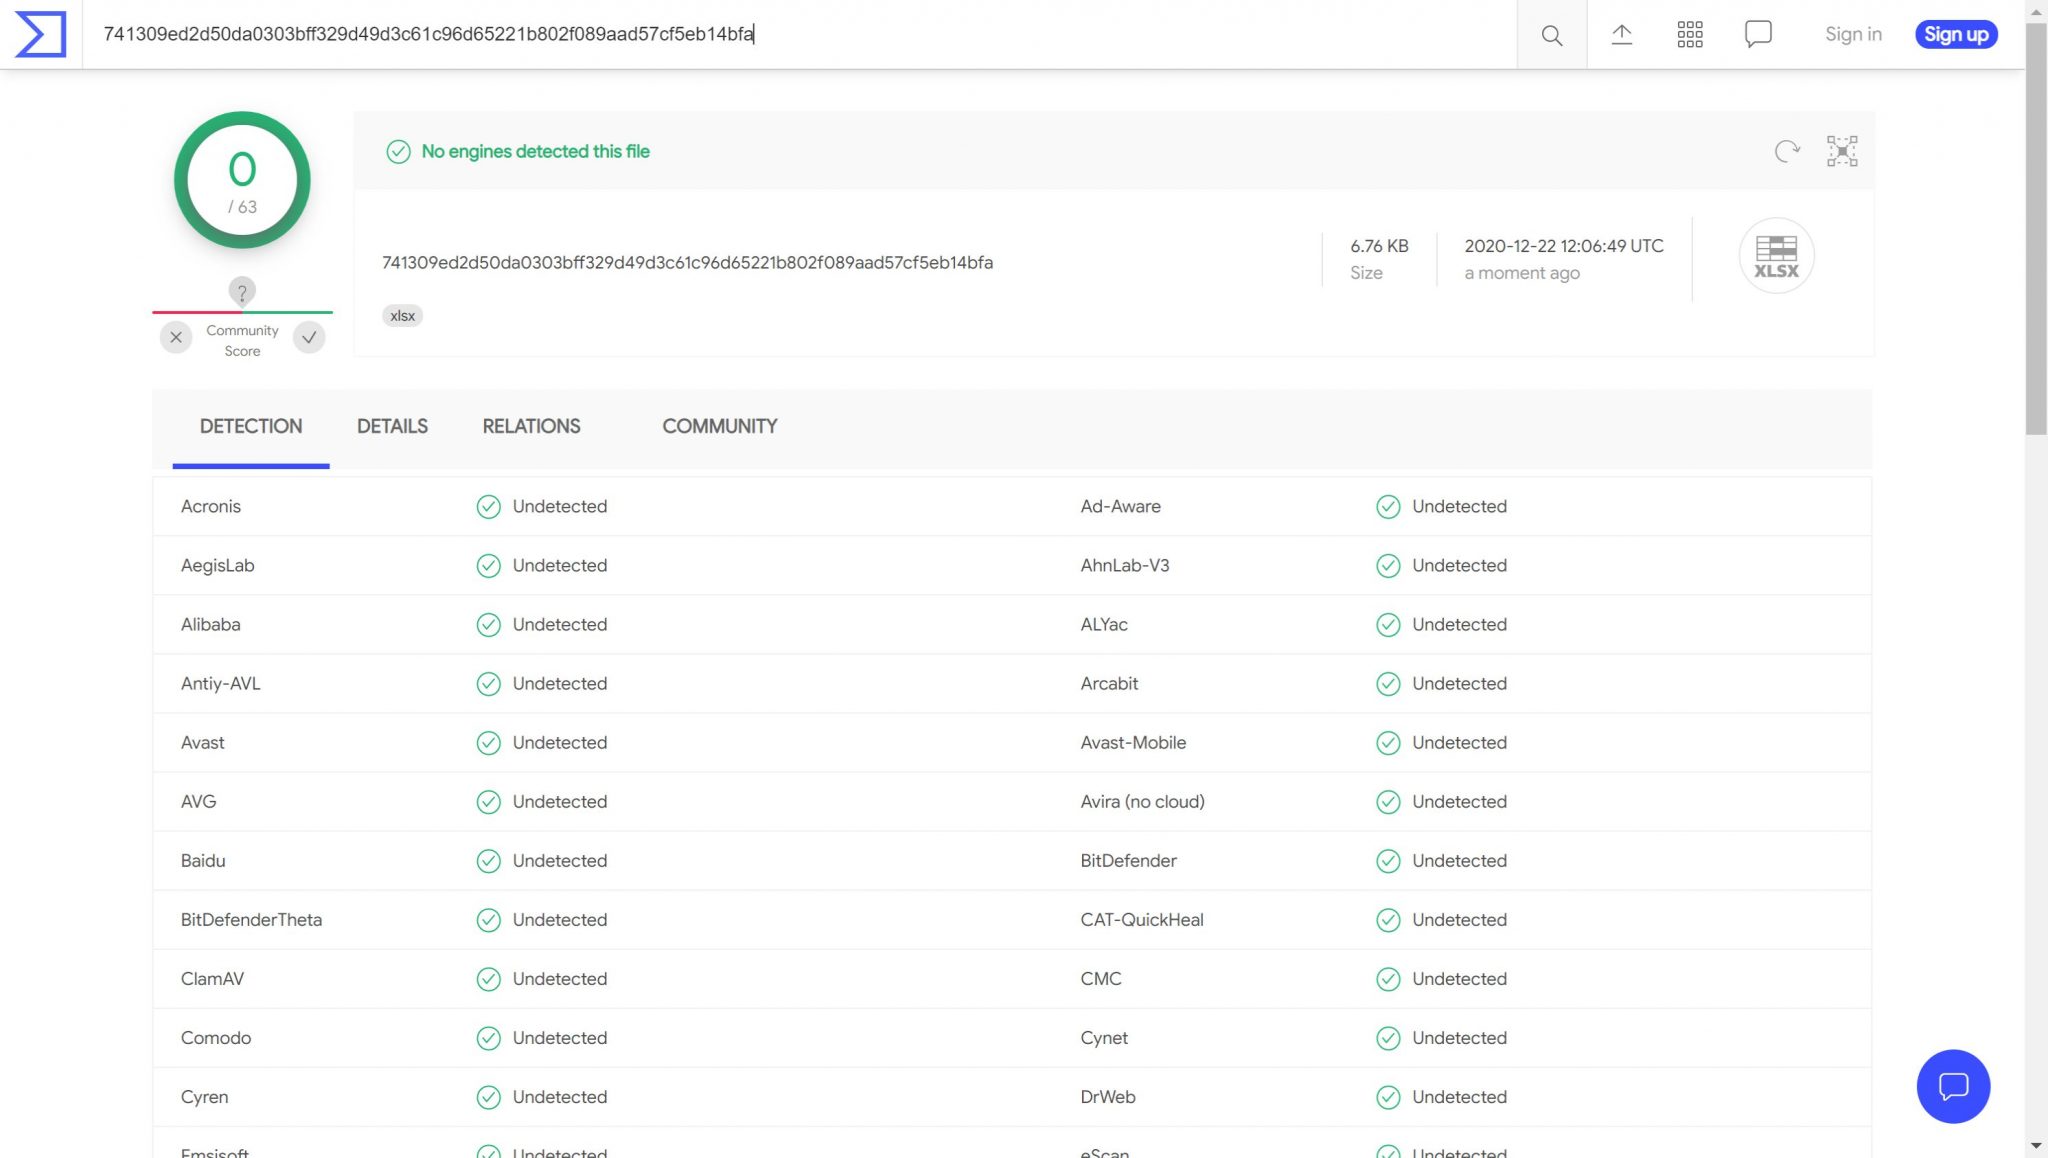Click the scrollbar up arrow

[2036, 10]
